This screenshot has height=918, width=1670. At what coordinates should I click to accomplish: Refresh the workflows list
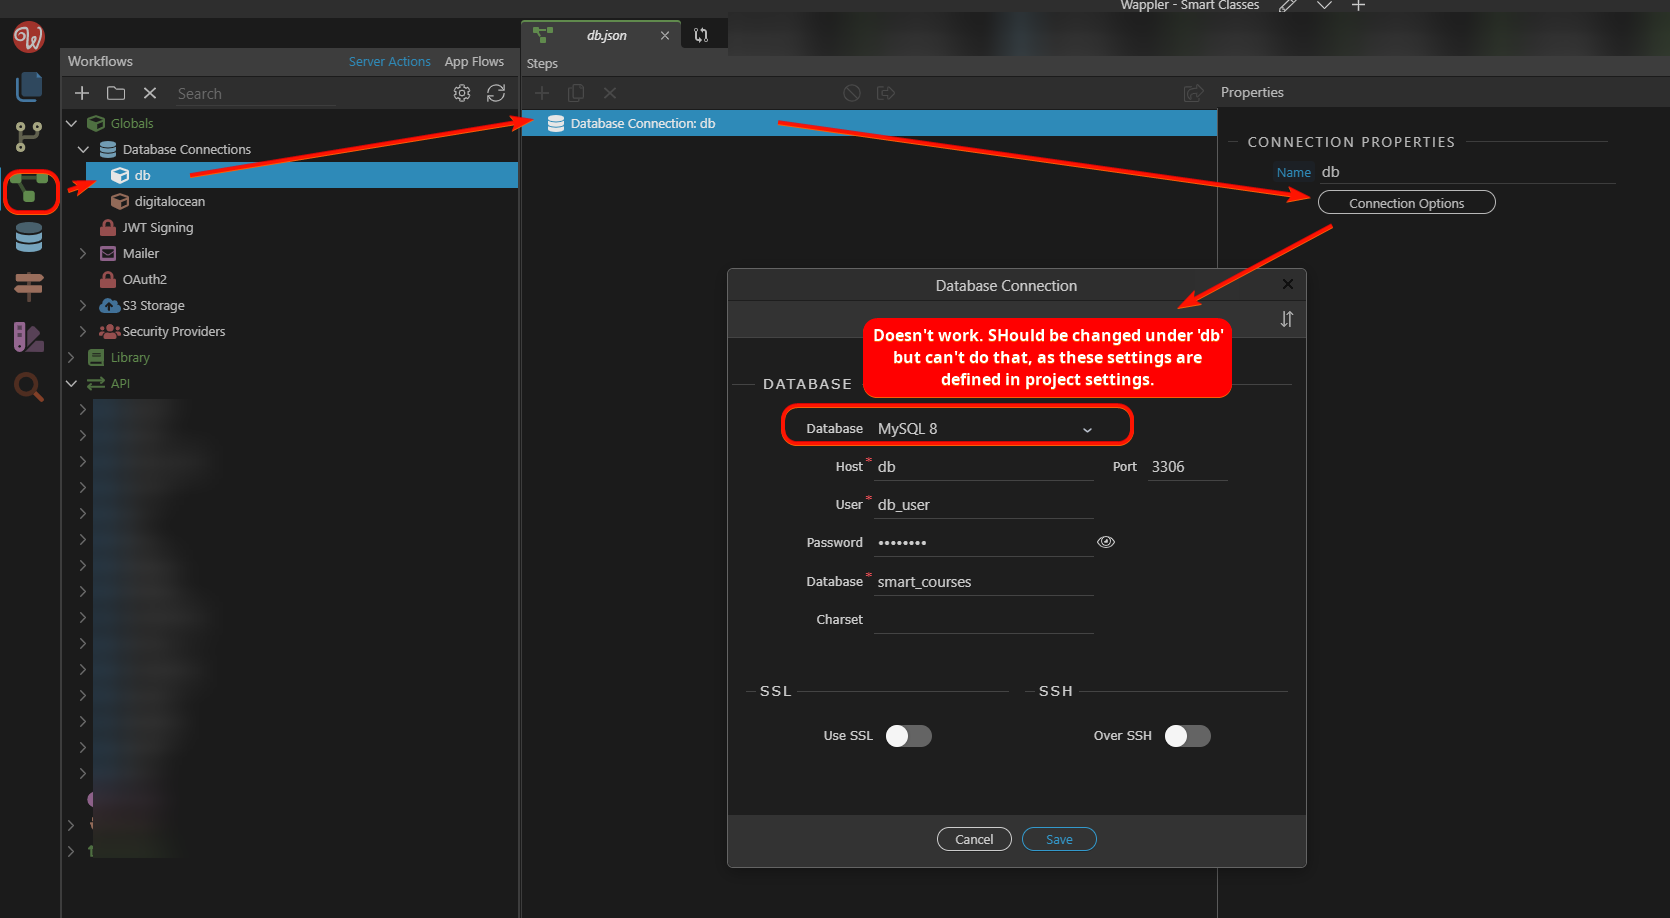496,93
